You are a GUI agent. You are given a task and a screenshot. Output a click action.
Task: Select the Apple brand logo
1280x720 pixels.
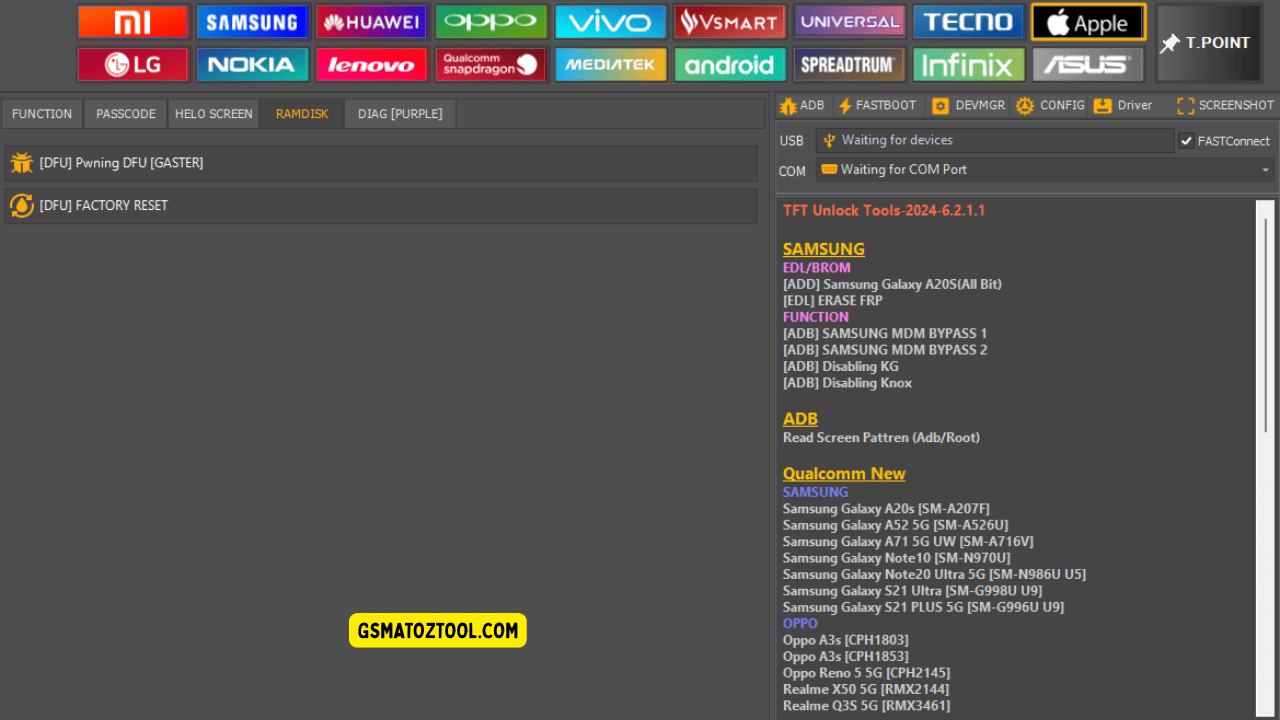click(1088, 21)
